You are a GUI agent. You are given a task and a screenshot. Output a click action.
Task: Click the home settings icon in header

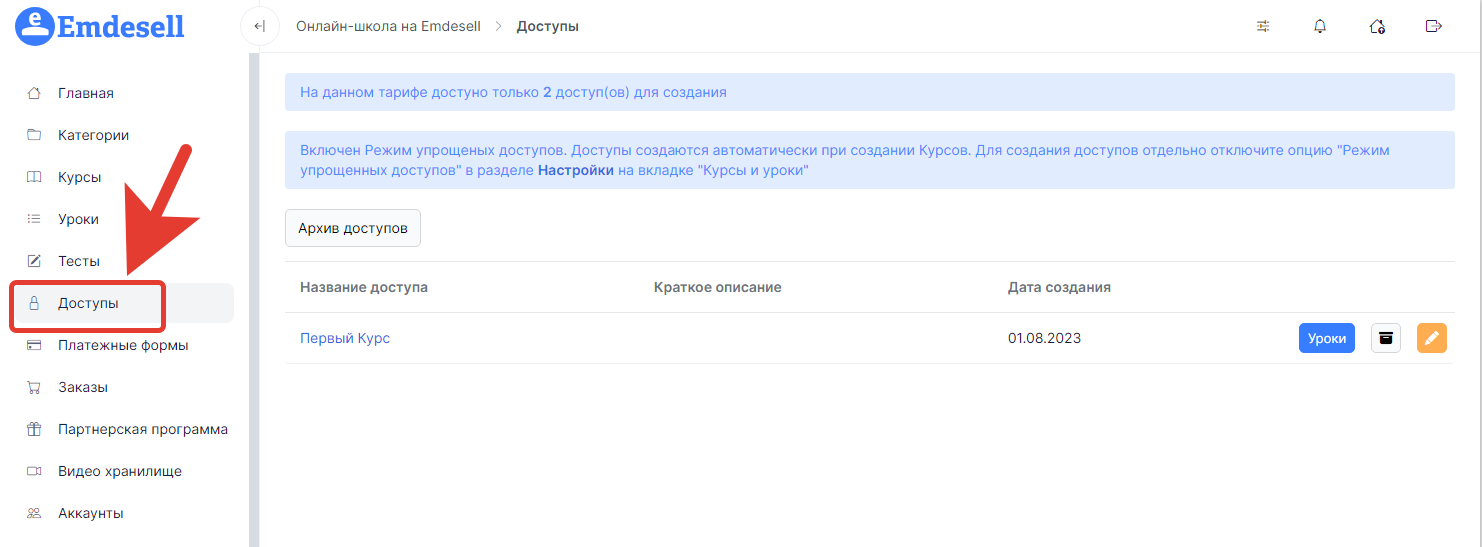tap(1377, 26)
